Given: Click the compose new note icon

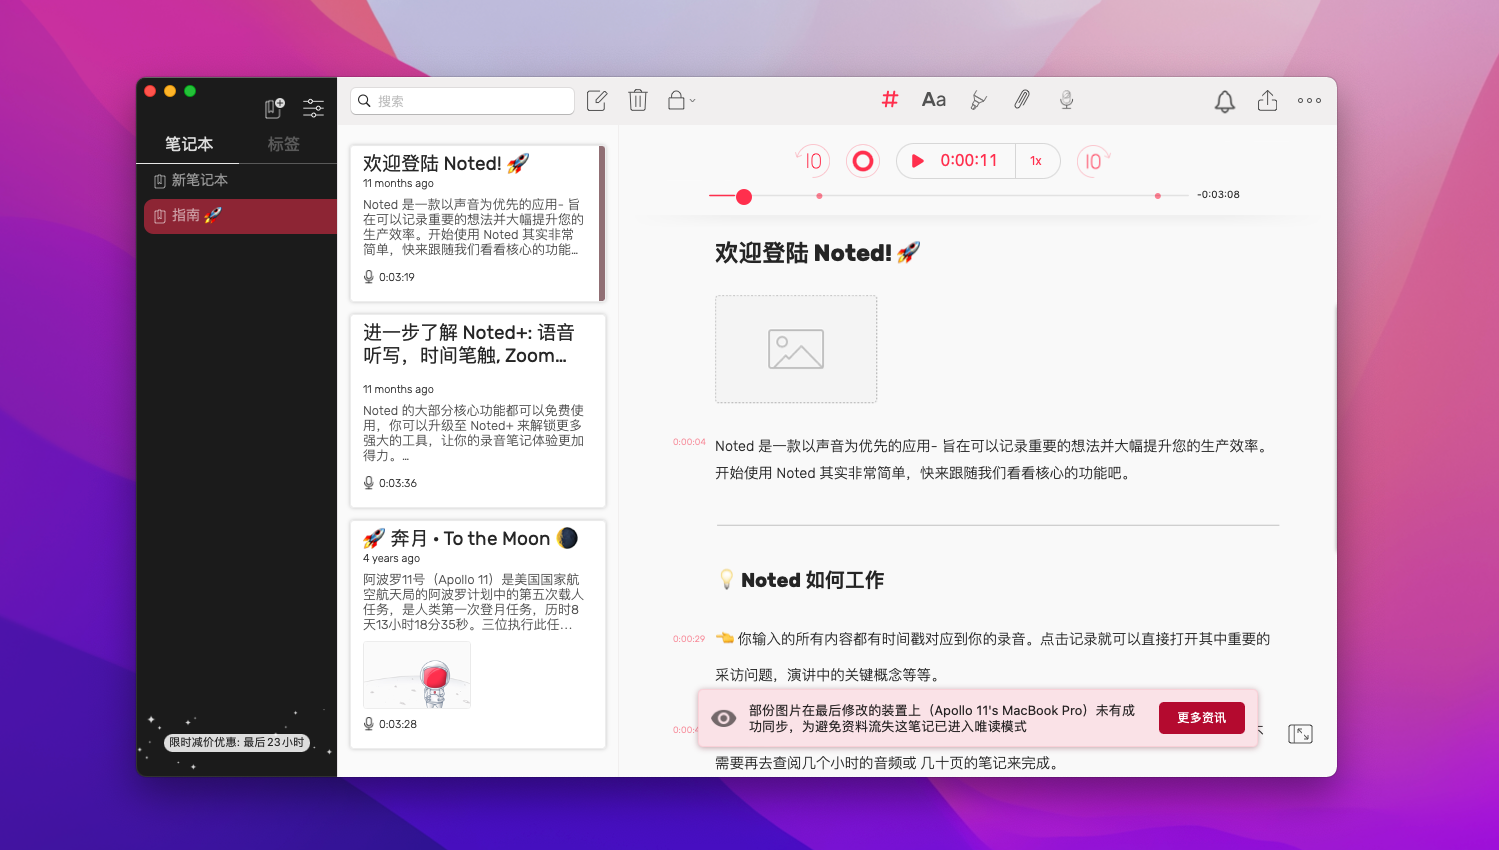Looking at the screenshot, I should click(597, 100).
